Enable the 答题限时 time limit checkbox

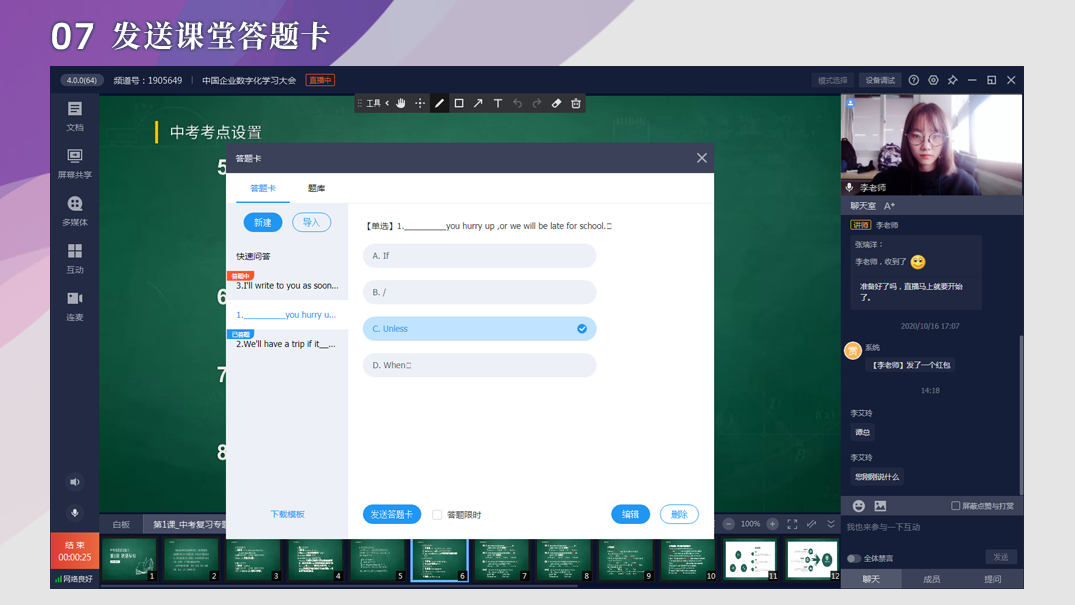coord(437,515)
